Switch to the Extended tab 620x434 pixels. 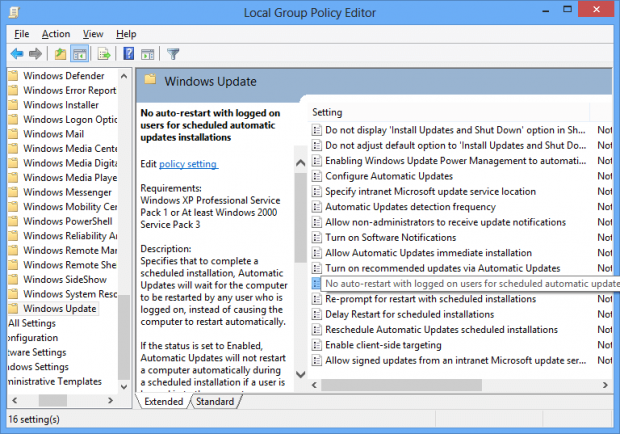click(163, 402)
